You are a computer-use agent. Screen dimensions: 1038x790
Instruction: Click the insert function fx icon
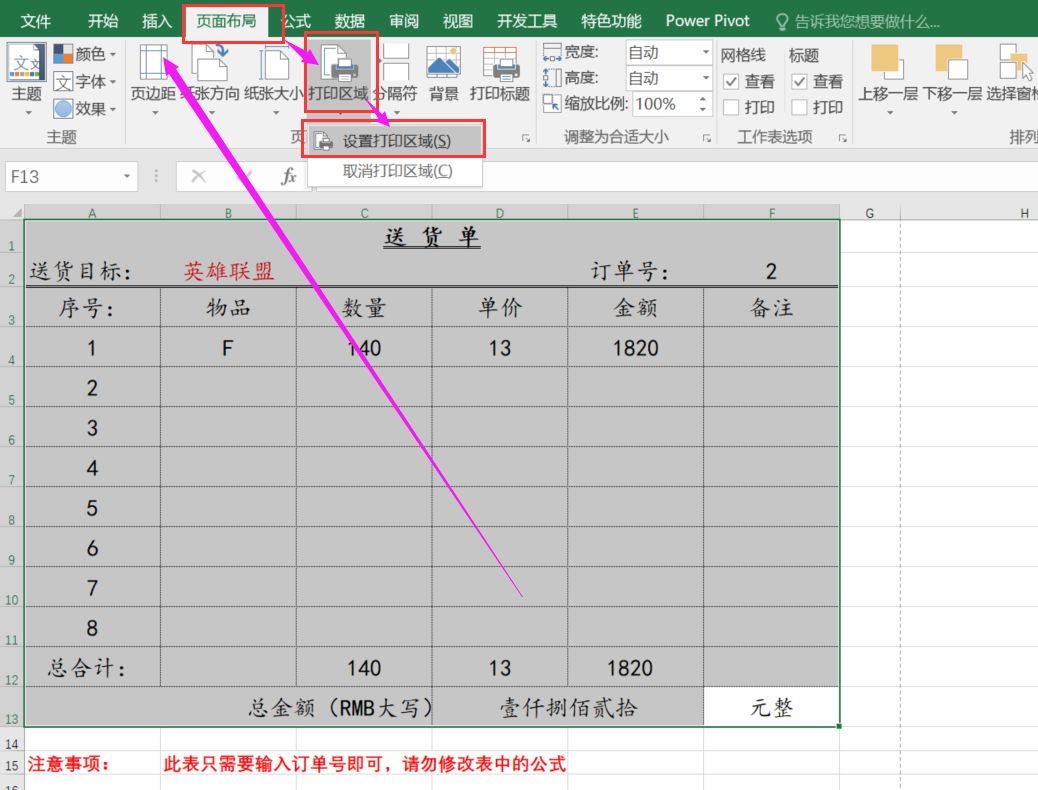pyautogui.click(x=289, y=176)
